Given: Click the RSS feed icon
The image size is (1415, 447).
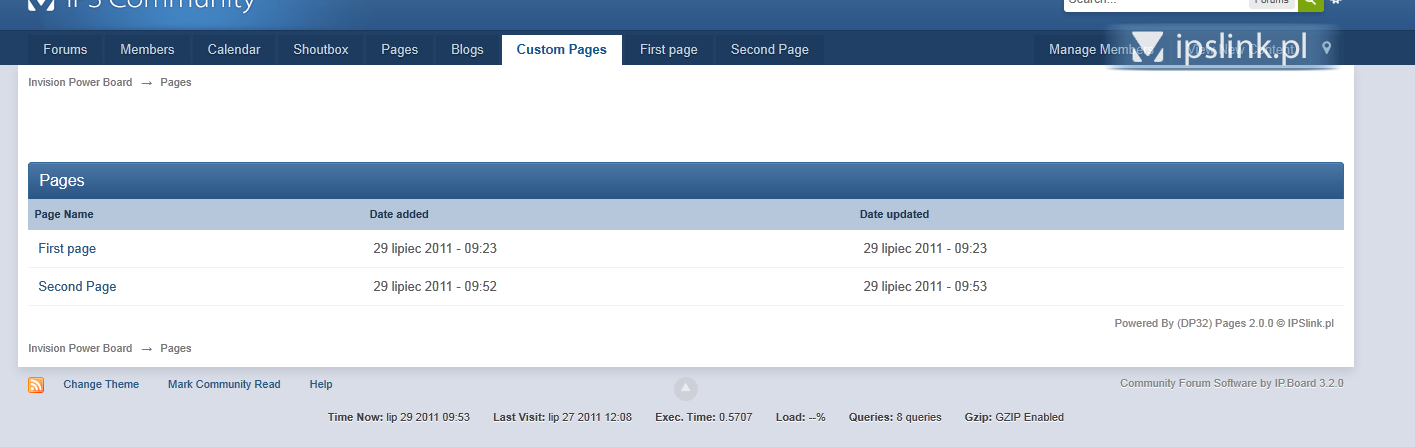Looking at the screenshot, I should tap(36, 385).
